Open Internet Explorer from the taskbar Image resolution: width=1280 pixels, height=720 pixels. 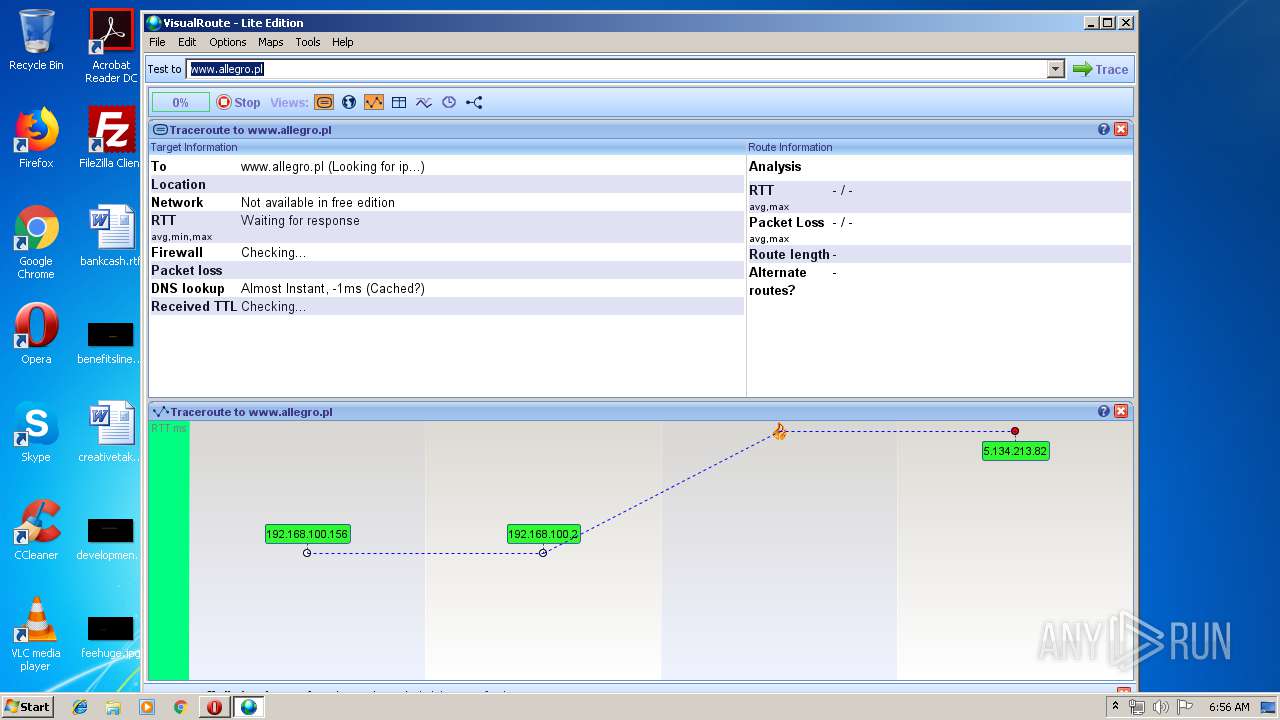coord(80,707)
